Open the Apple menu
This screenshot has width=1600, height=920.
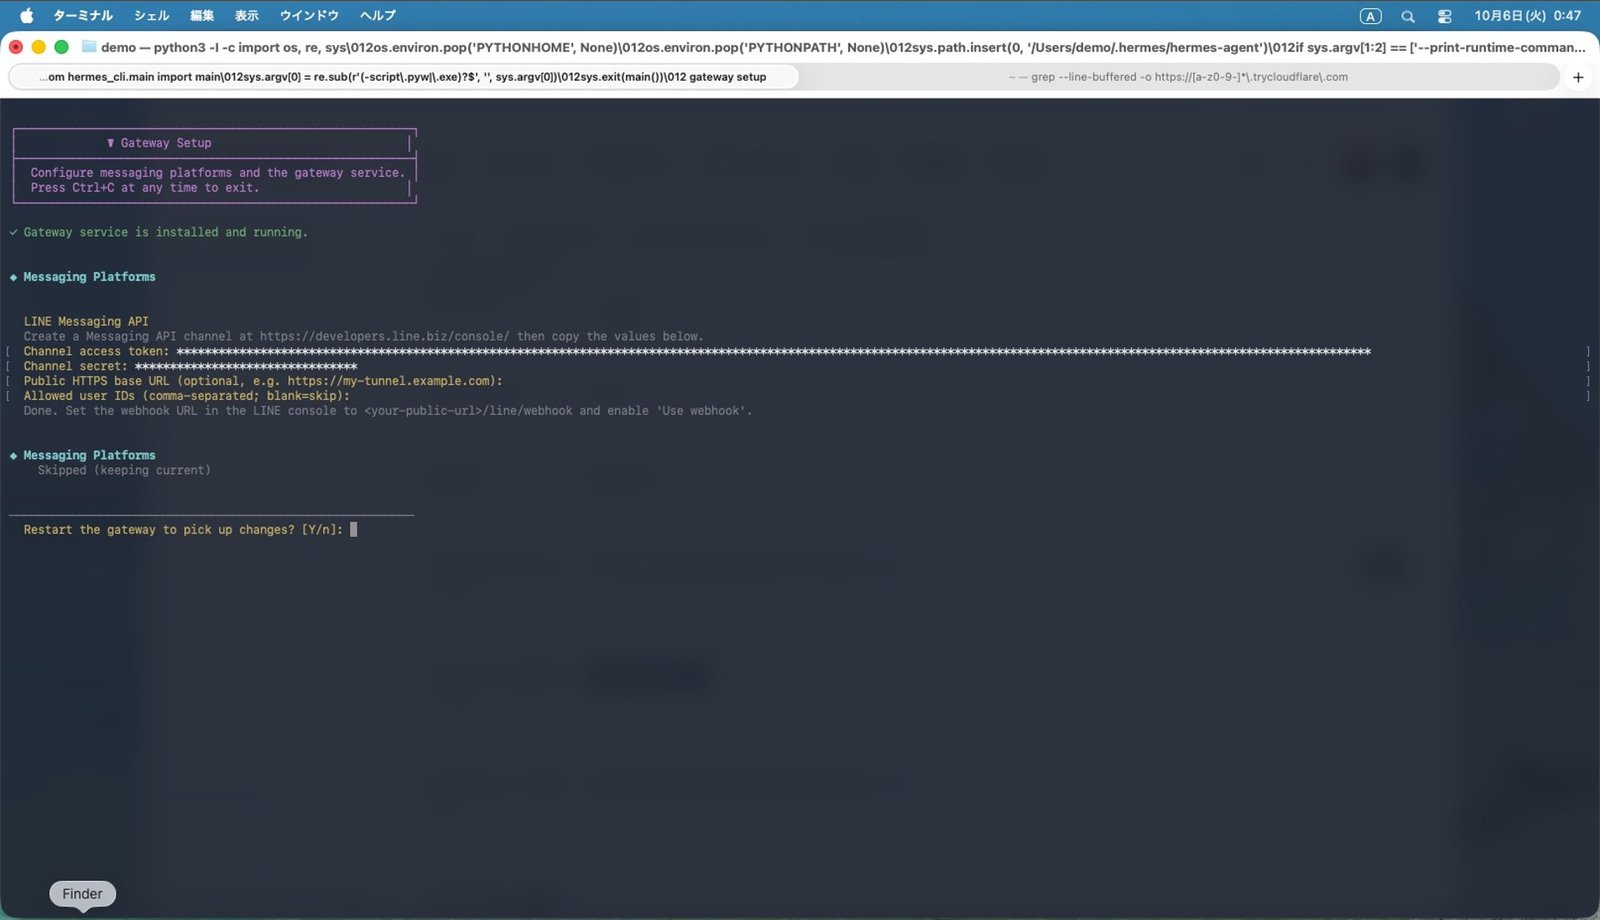pos(27,15)
